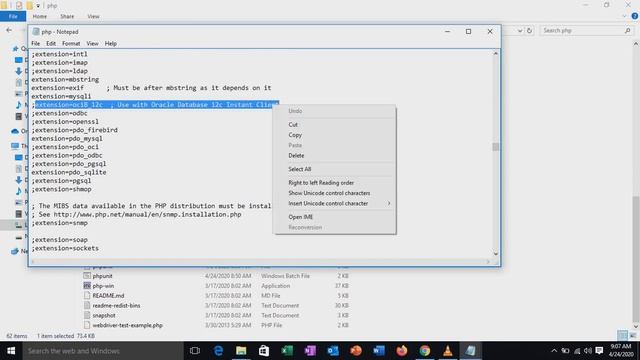Launch Microsoft Store from the taskbar
This screenshot has height=360, width=640.
coord(264,351)
